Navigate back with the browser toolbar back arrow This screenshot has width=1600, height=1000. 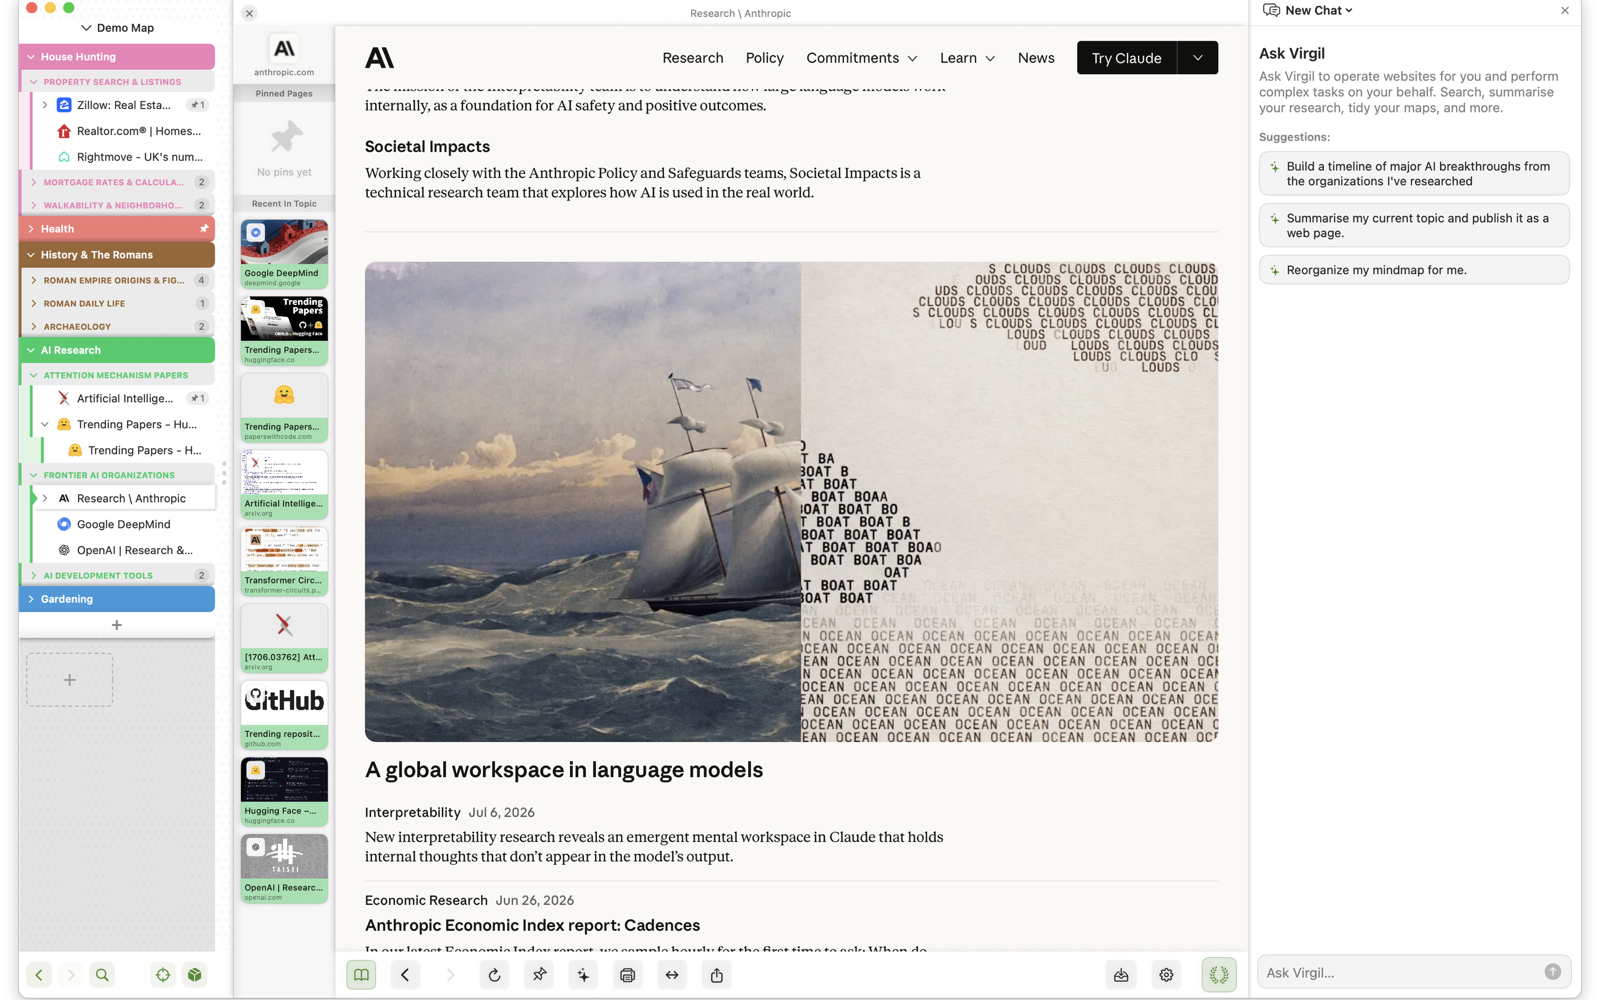tap(405, 975)
